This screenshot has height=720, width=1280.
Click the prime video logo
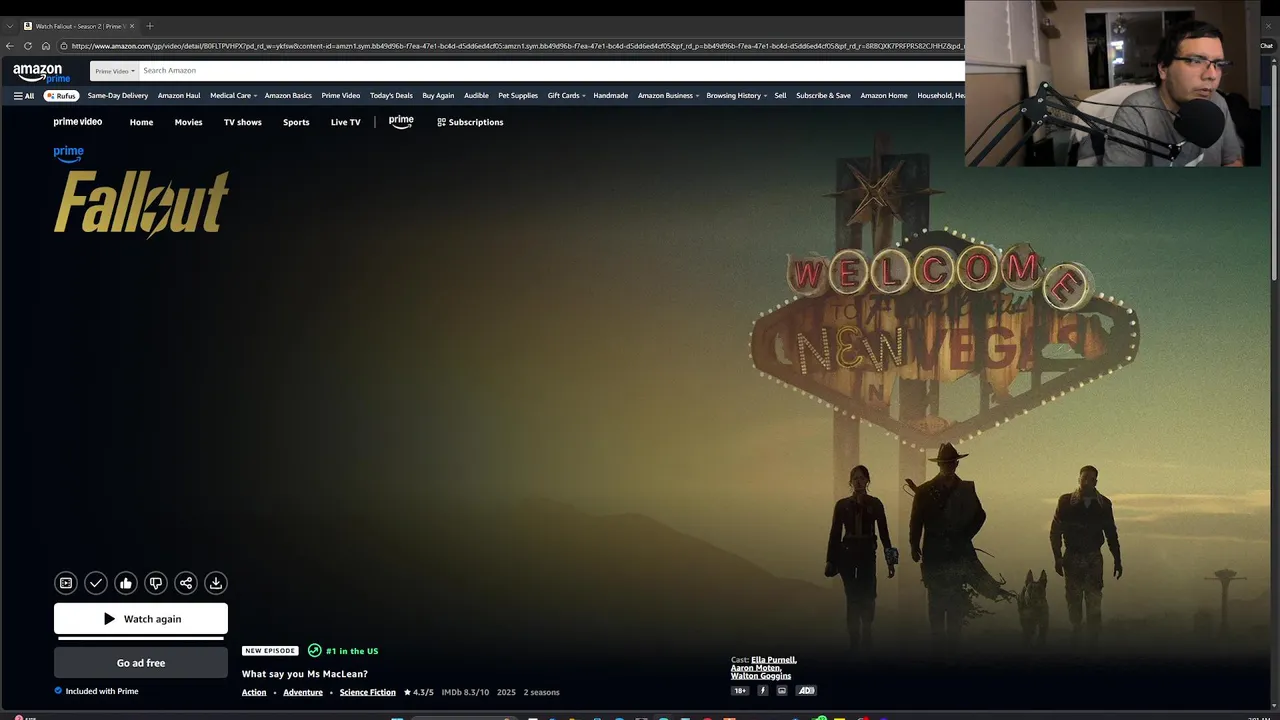tap(78, 122)
